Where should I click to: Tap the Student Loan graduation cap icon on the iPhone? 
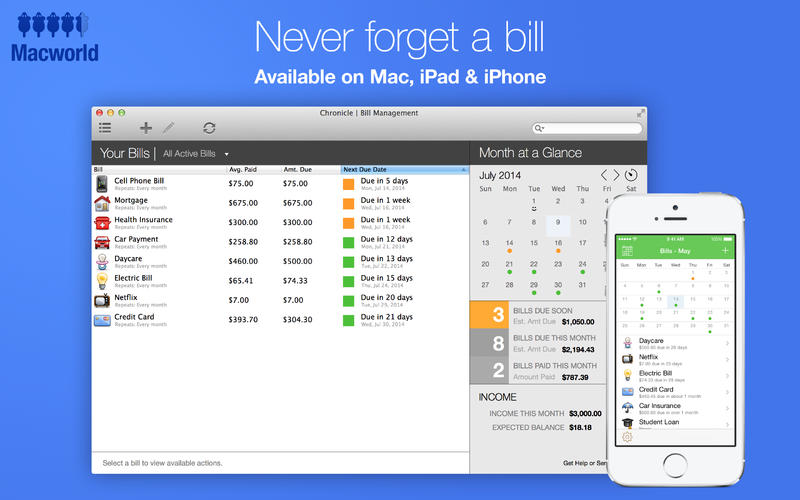(628, 423)
